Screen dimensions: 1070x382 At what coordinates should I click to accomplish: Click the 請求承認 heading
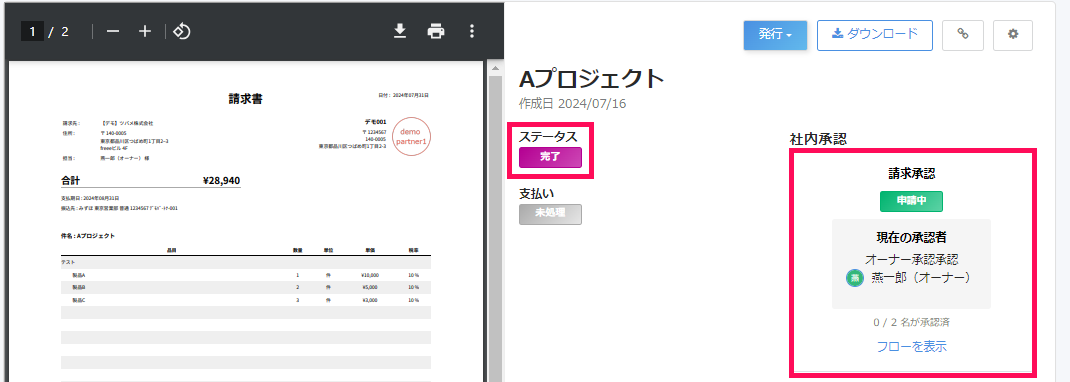point(912,174)
